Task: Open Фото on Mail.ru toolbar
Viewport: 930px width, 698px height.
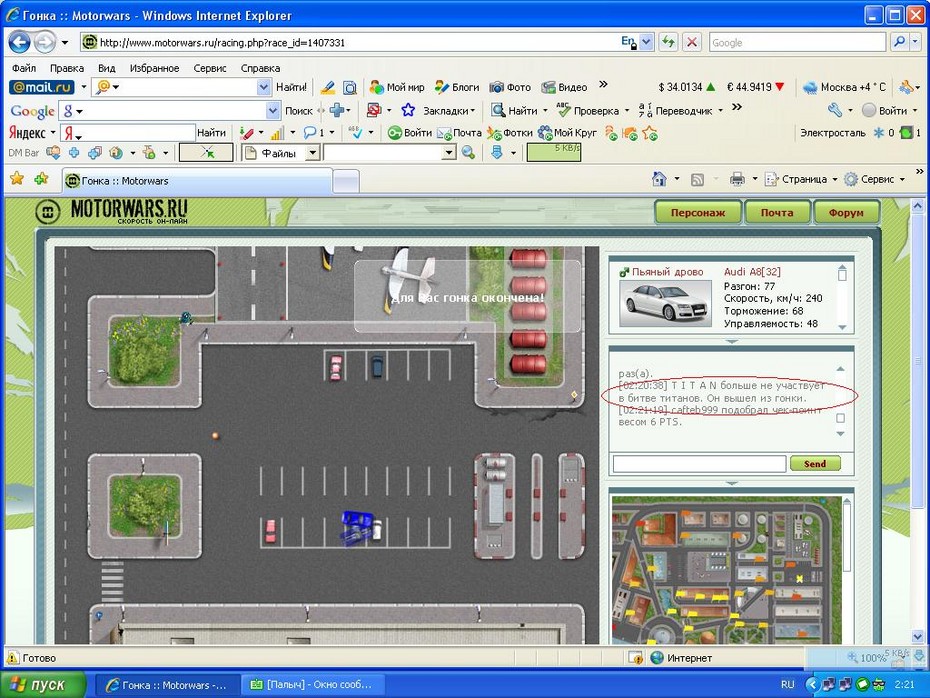Action: coord(510,87)
